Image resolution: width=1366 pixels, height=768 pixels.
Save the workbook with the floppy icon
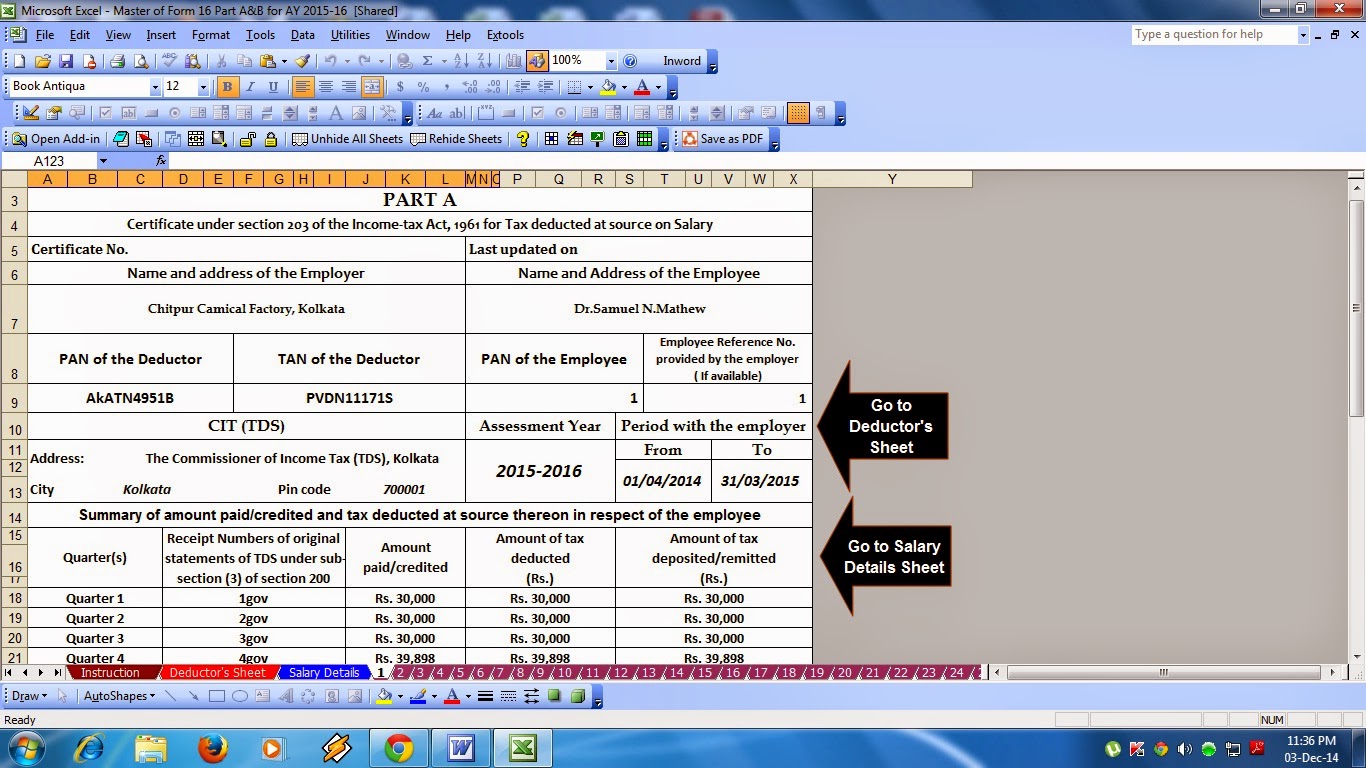[66, 61]
